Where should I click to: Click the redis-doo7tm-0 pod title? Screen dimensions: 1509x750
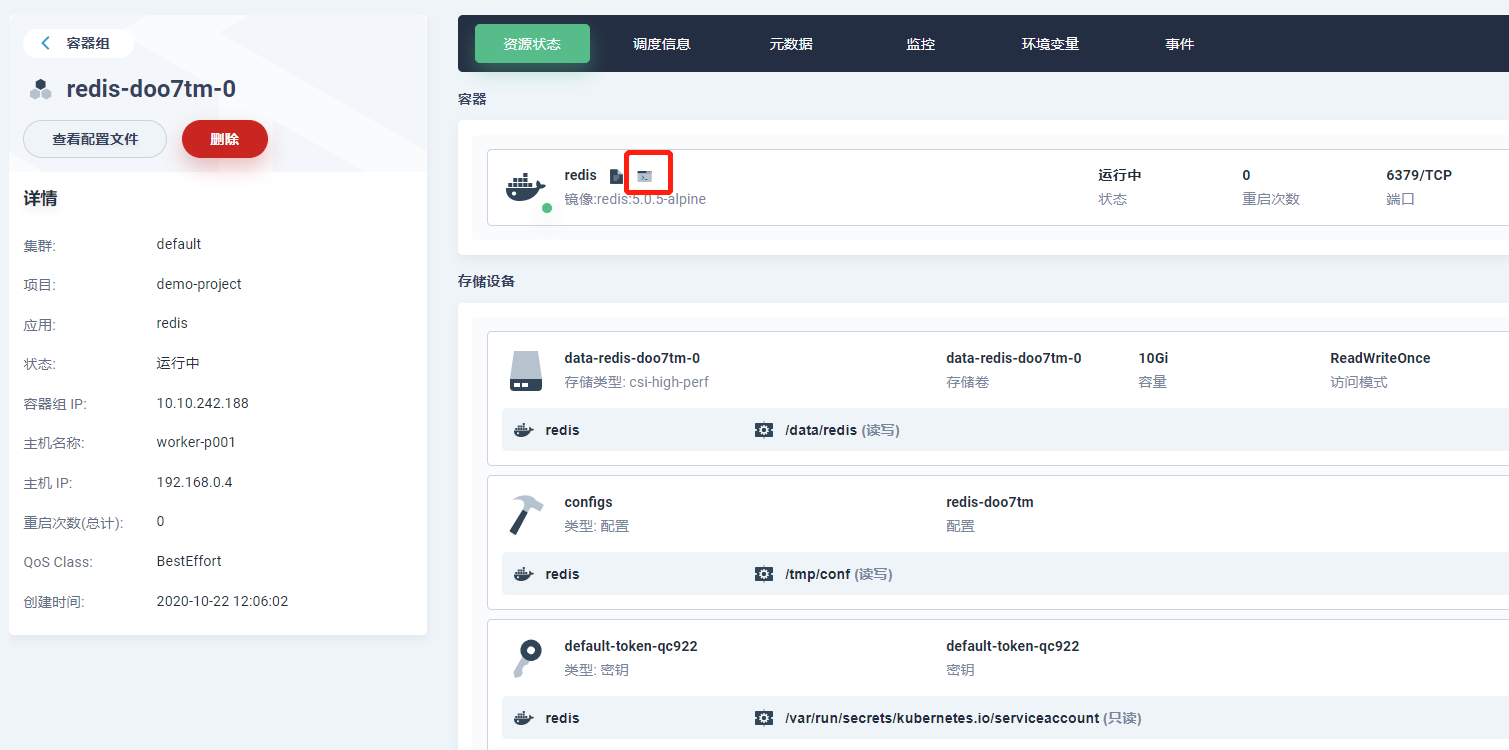[151, 89]
